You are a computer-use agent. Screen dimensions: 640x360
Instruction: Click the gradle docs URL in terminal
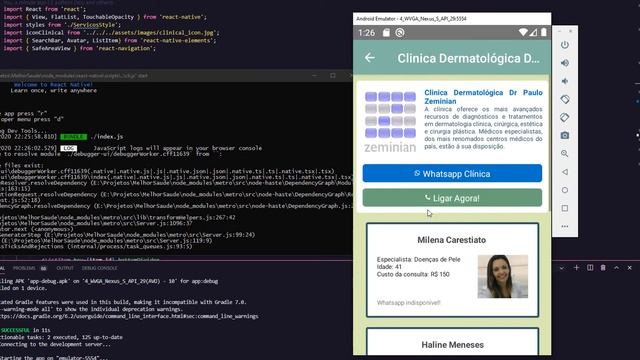(x=129, y=316)
